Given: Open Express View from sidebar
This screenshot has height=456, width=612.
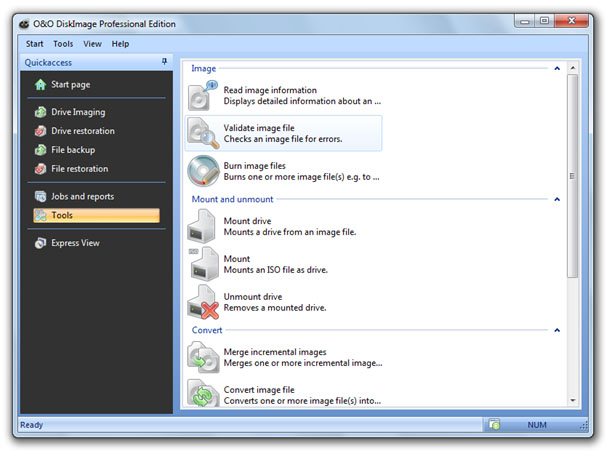Looking at the screenshot, I should (x=75, y=243).
